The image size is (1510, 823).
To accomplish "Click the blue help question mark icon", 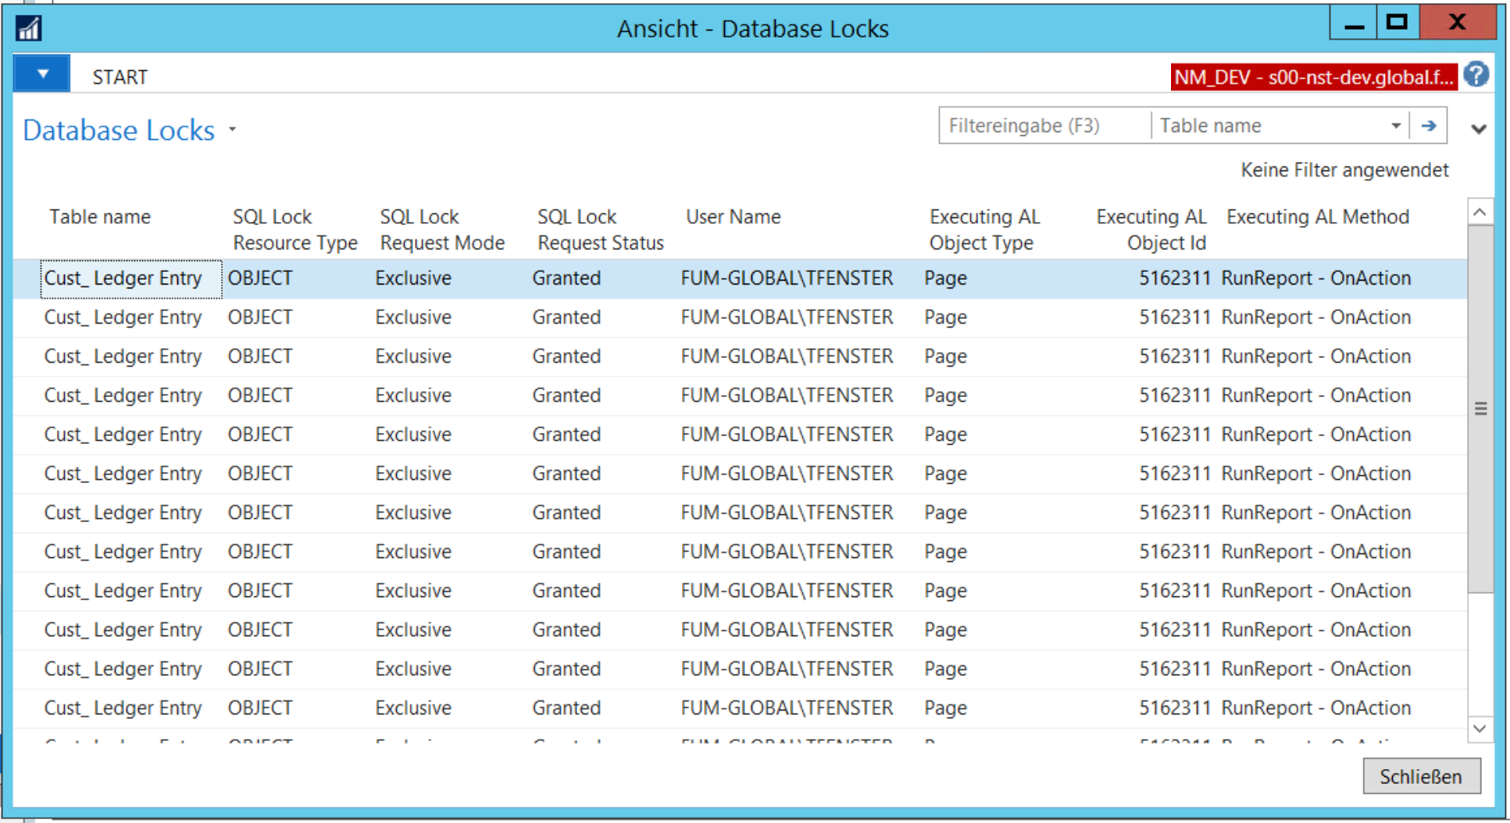I will pos(1476,75).
